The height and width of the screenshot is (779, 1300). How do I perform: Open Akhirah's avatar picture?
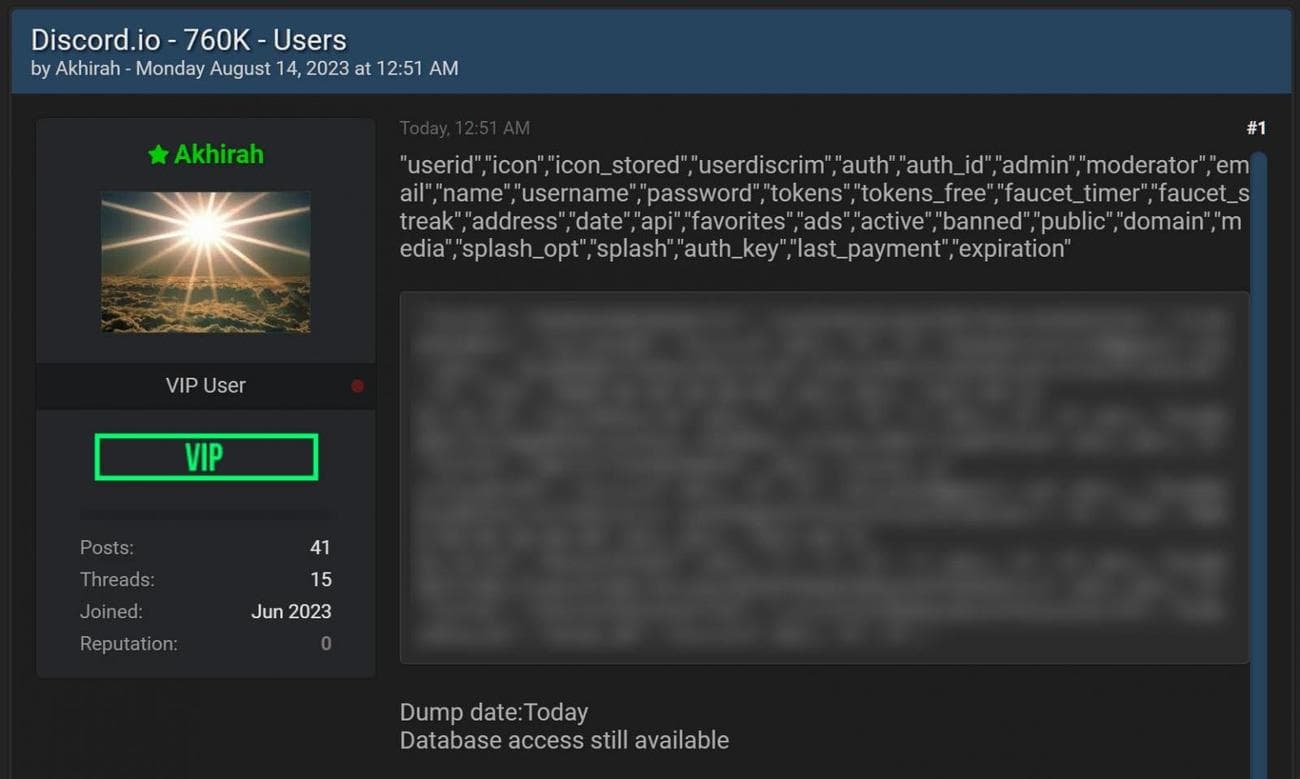tap(205, 262)
